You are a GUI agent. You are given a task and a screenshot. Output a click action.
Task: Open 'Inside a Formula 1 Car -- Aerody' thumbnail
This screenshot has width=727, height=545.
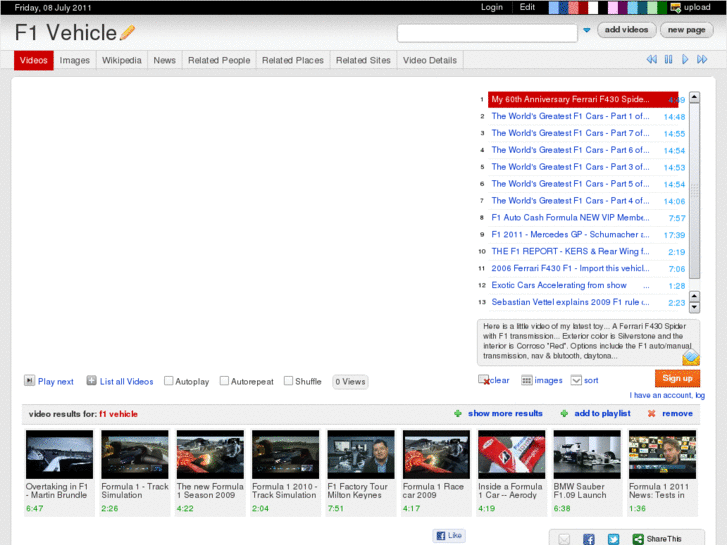511,454
